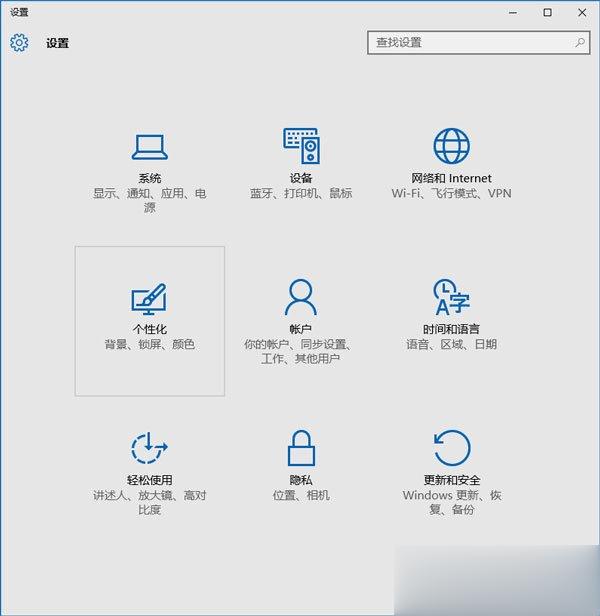Maximize the Settings window
Image resolution: width=600 pixels, height=616 pixels.
[547, 13]
